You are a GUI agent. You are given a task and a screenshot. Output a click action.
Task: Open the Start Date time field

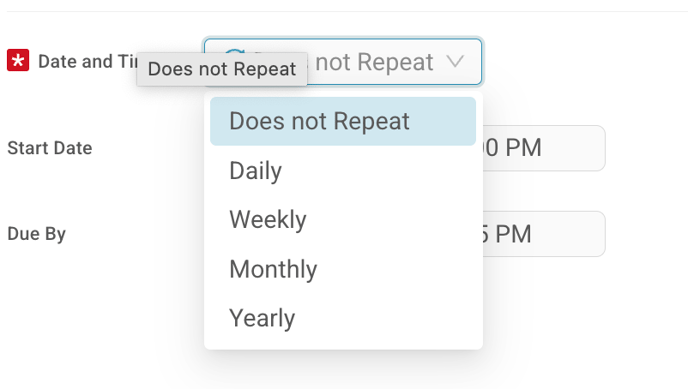pos(544,148)
